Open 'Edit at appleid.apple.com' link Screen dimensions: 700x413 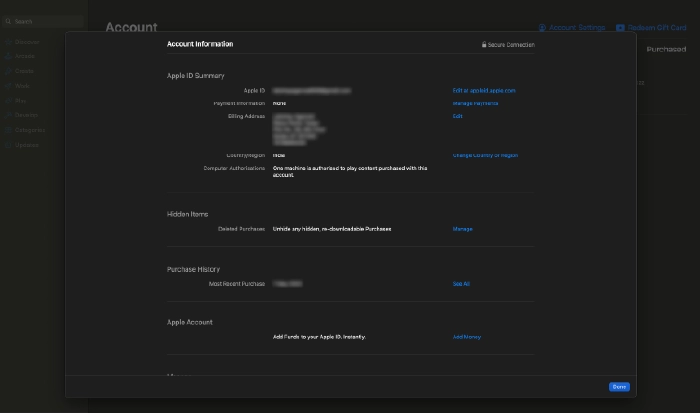pos(483,91)
